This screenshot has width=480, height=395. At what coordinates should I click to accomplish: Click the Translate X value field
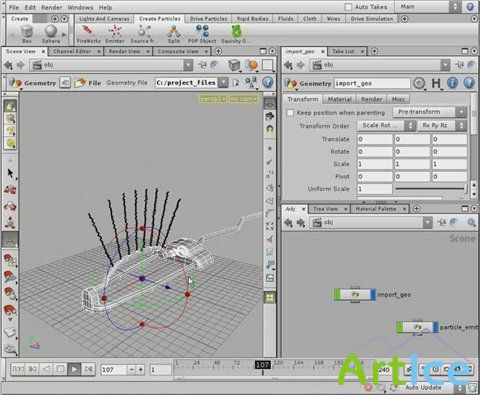(x=375, y=139)
